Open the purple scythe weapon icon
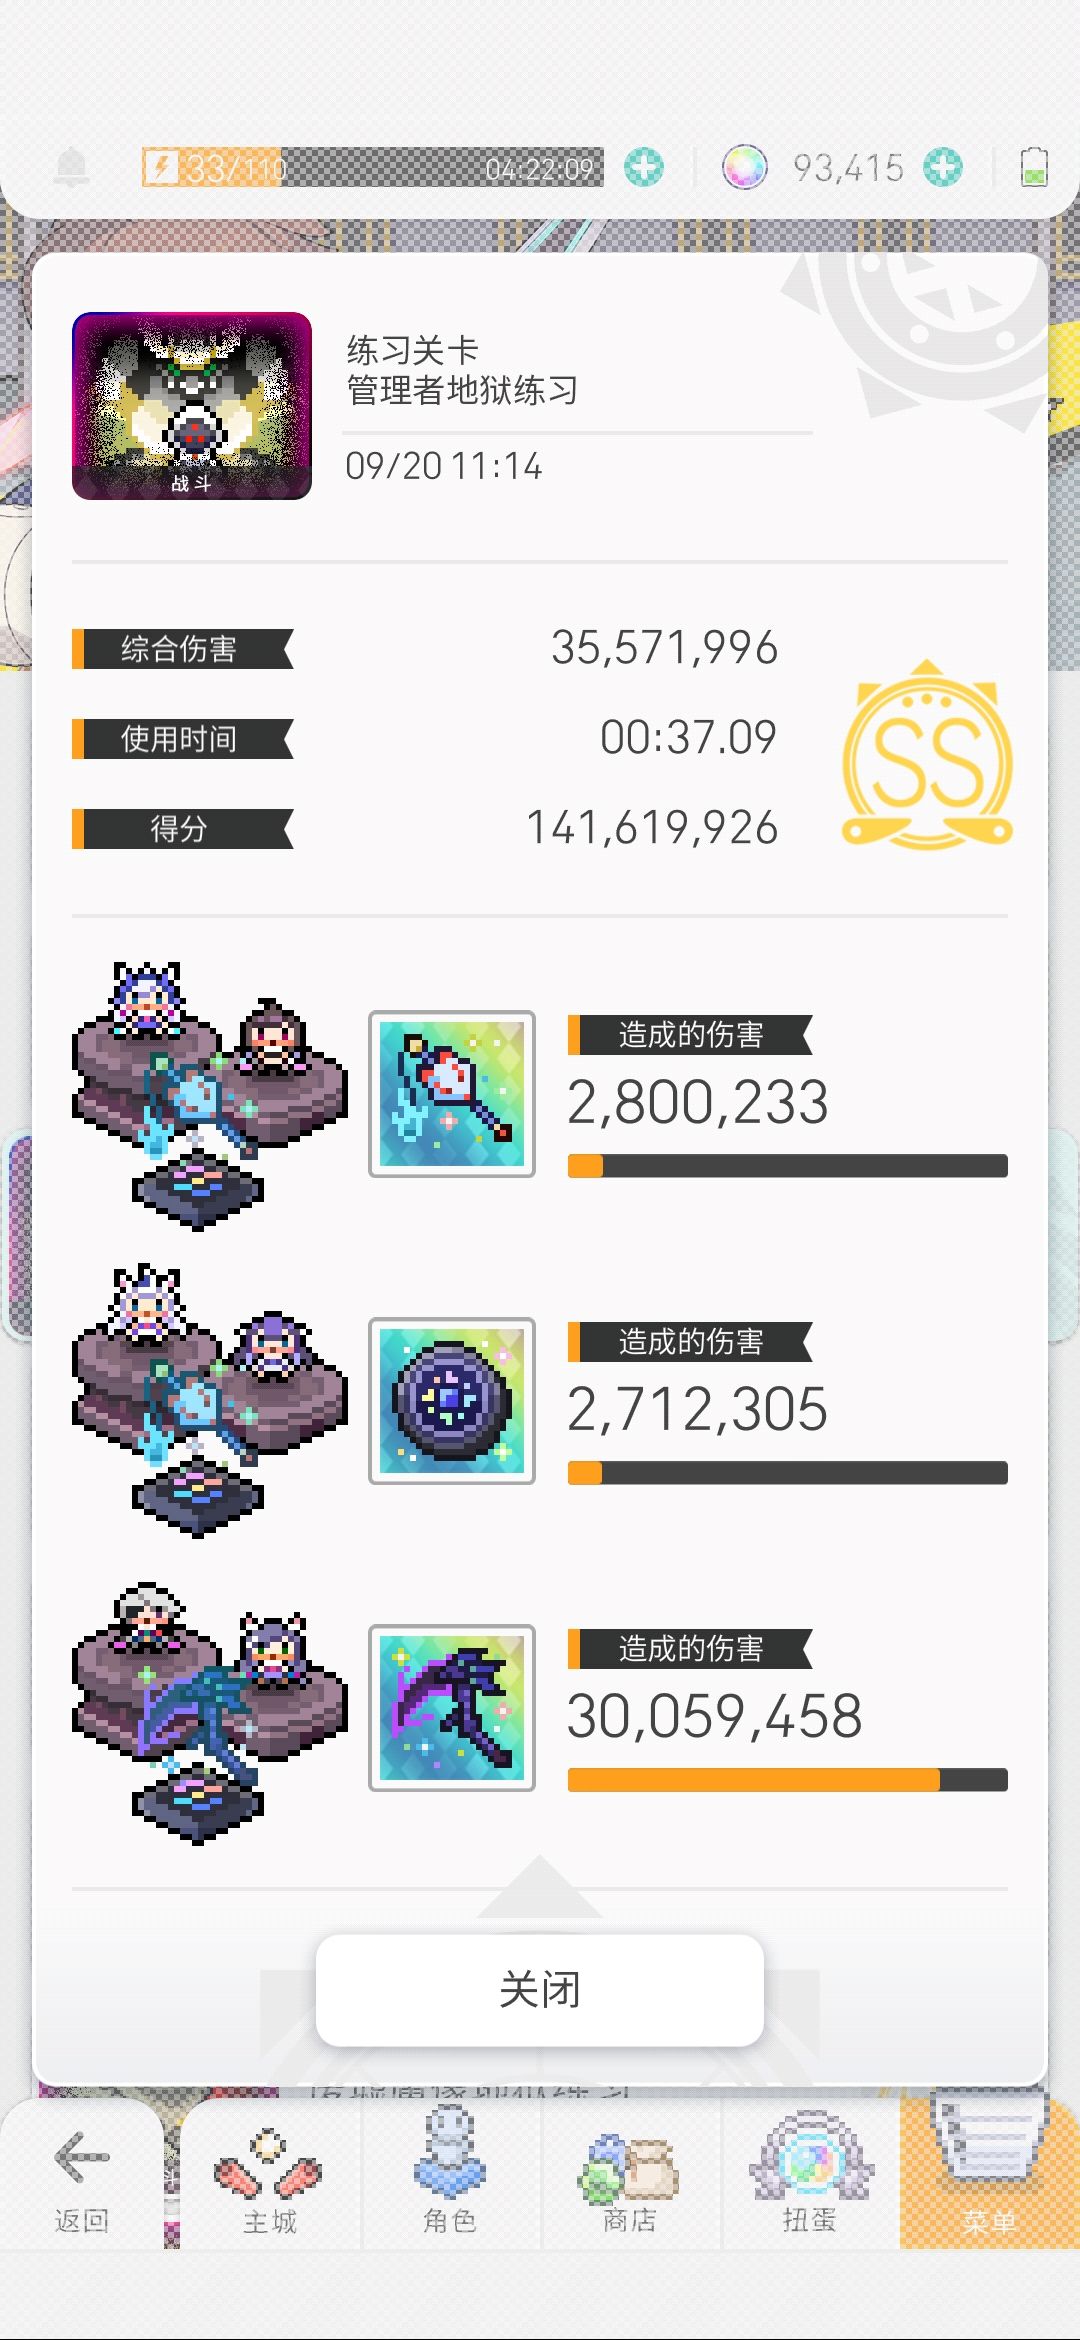Viewport: 1080px width, 2340px height. tap(452, 1708)
